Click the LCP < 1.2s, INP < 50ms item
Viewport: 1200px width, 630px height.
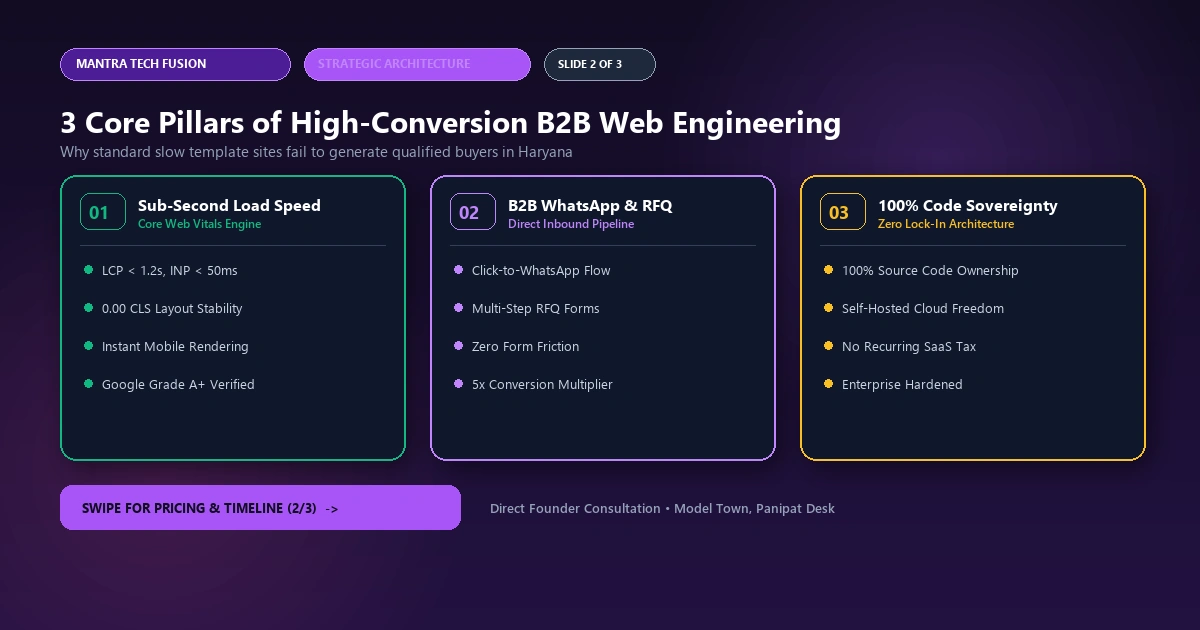click(x=169, y=271)
